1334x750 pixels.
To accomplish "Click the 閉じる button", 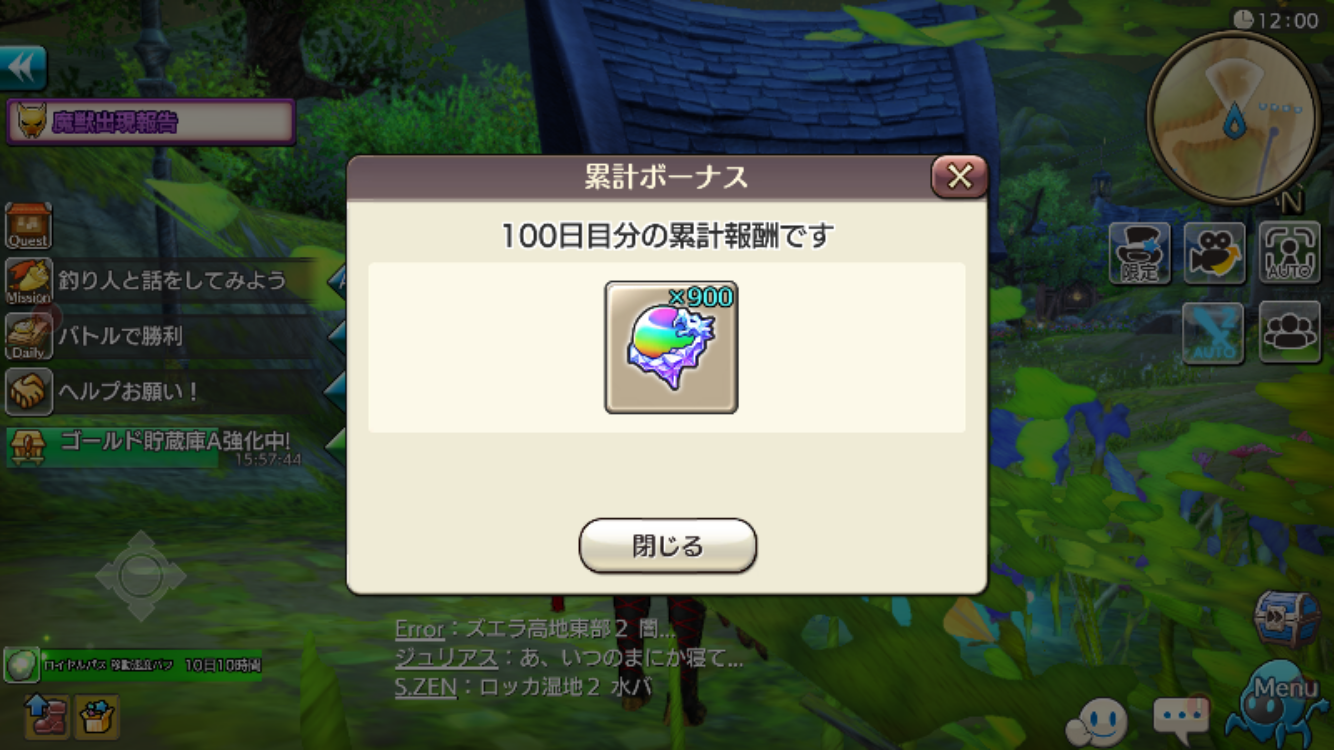I will tap(667, 546).
